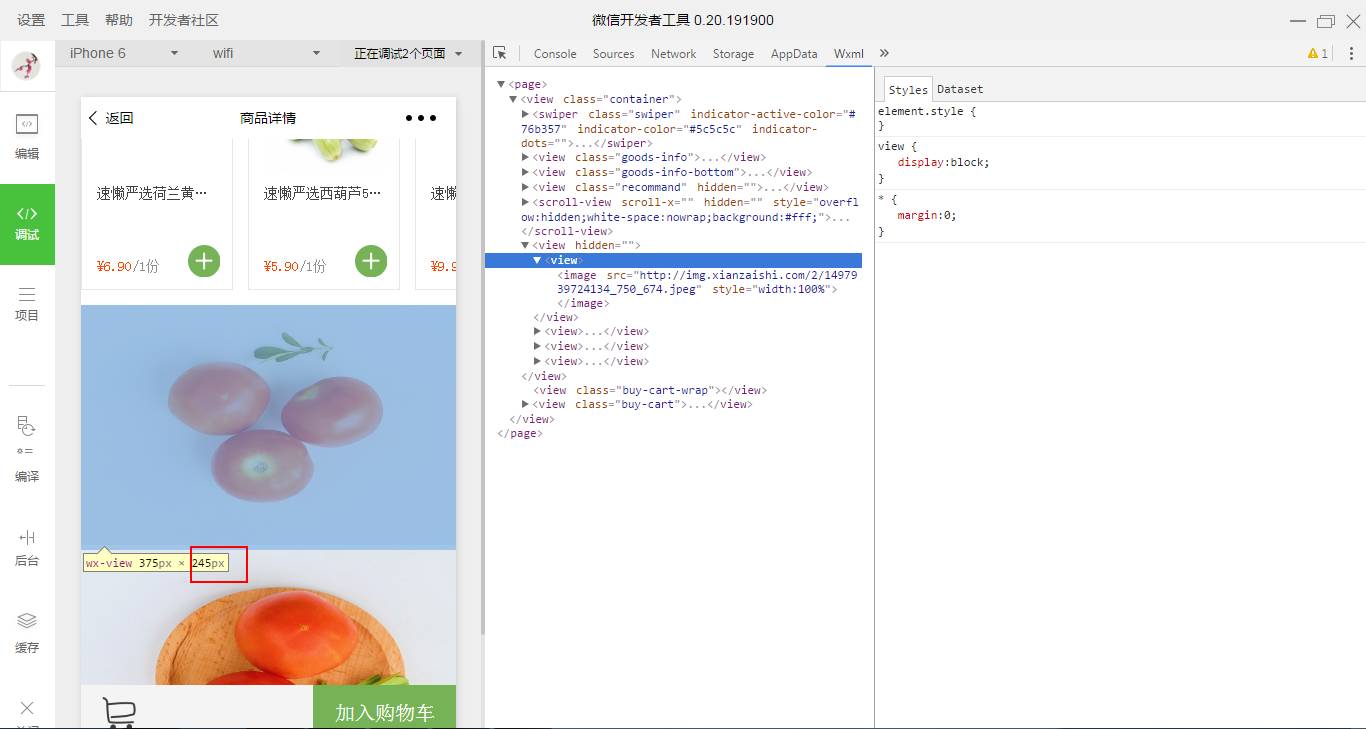The image size is (1366, 729).
Task: Activate the element inspector picker icon
Action: click(500, 53)
